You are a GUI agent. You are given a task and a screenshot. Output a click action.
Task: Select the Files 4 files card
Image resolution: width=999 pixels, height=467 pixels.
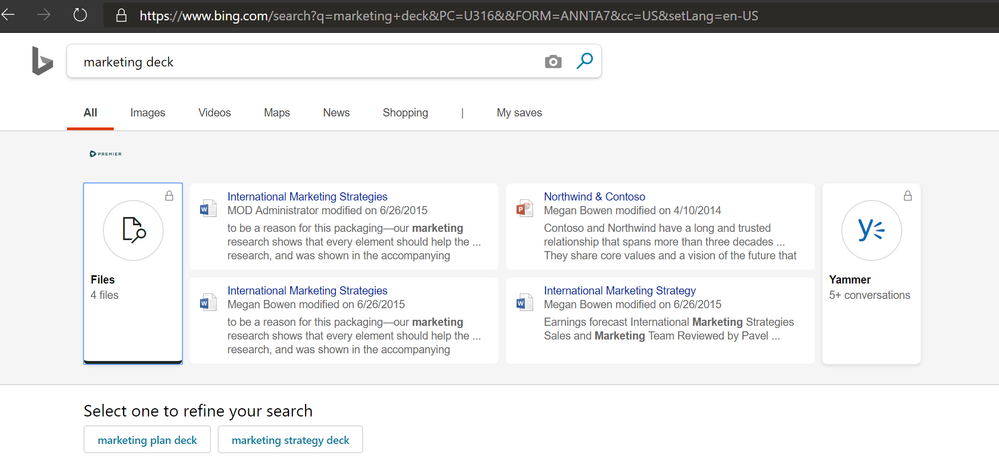tap(133, 273)
